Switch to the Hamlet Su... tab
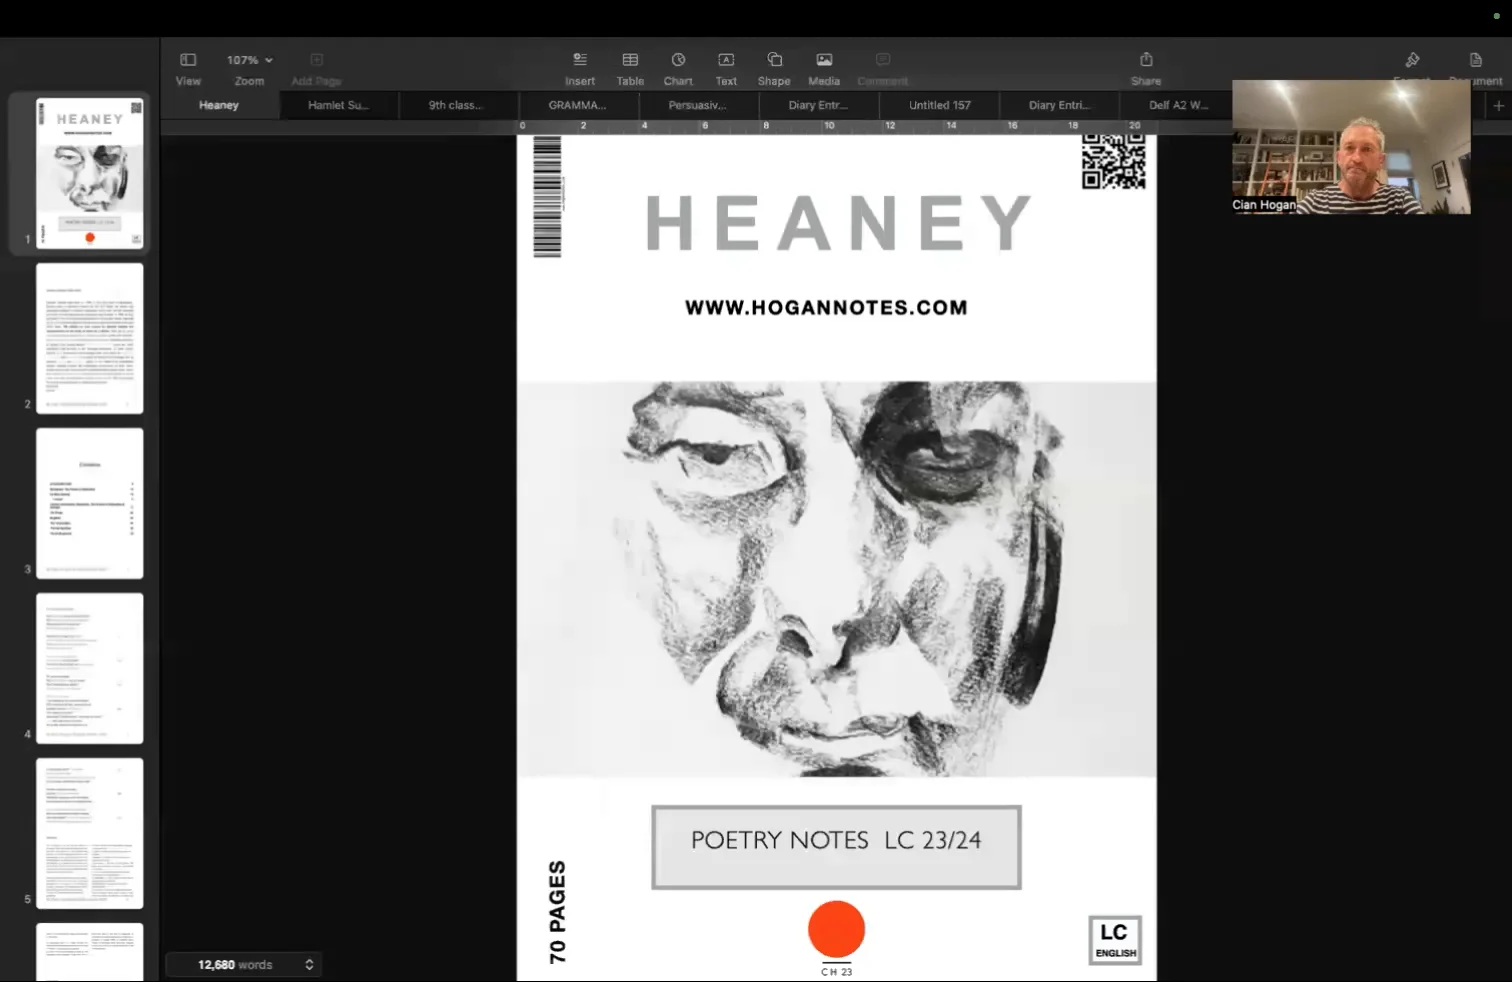The image size is (1512, 982). pos(338,105)
